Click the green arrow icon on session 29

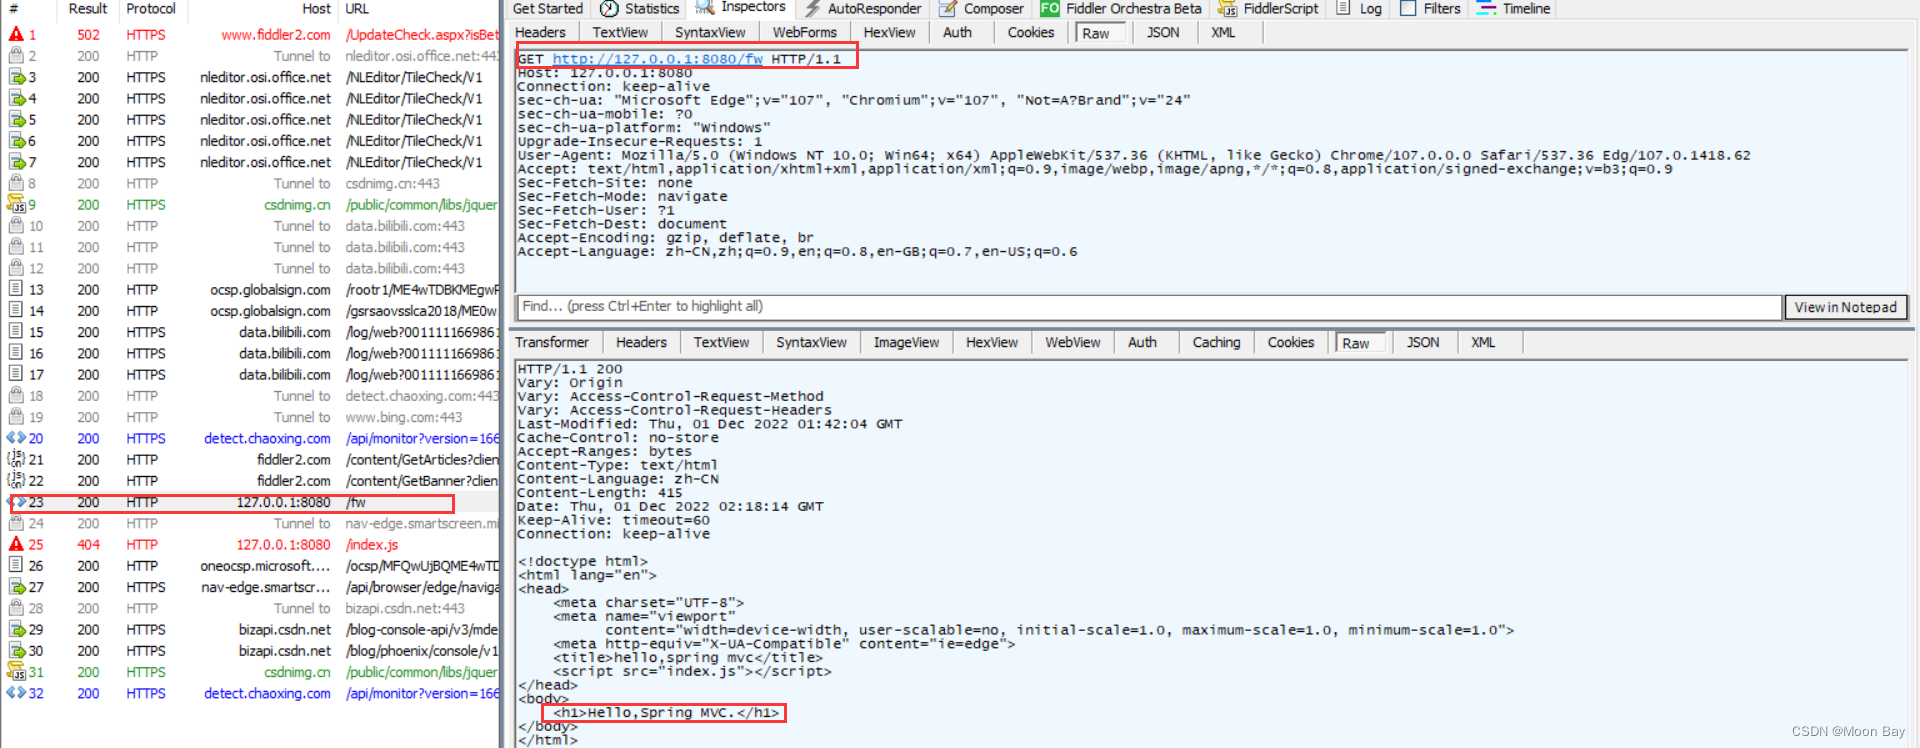tap(16, 629)
